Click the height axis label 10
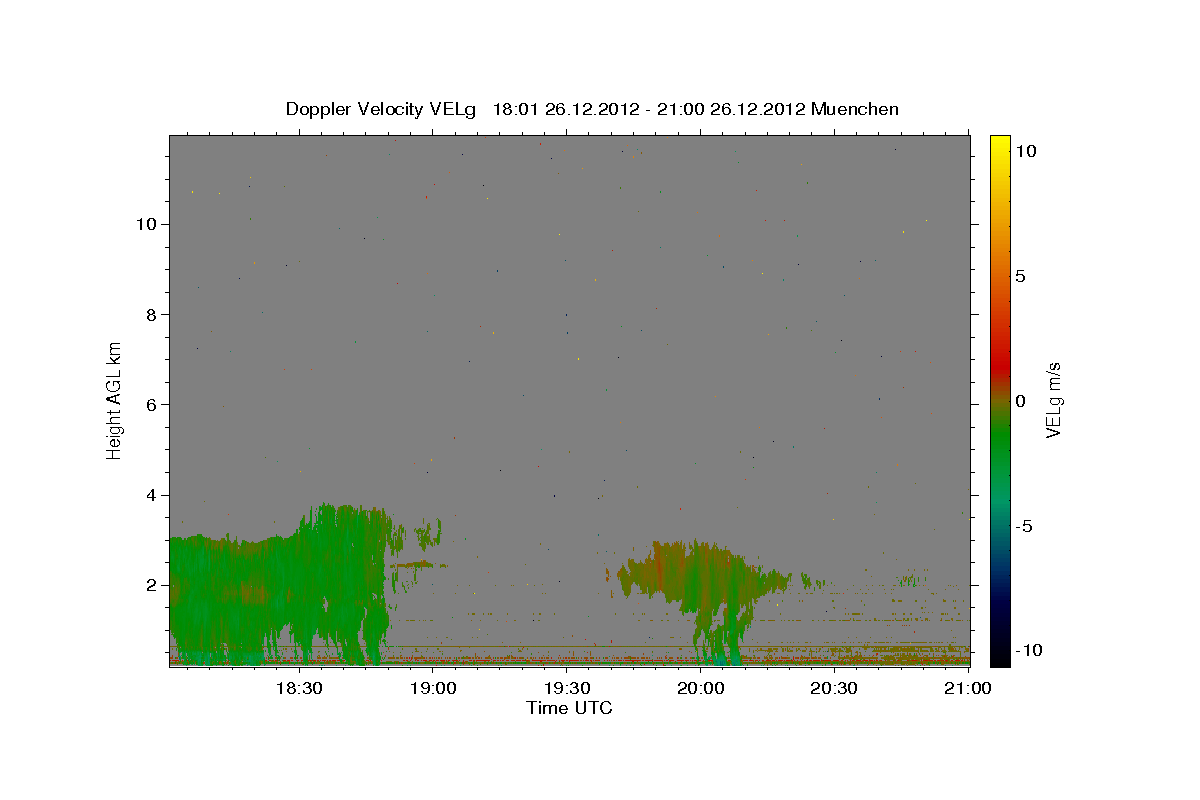The height and width of the screenshot is (800, 1200). (146, 224)
